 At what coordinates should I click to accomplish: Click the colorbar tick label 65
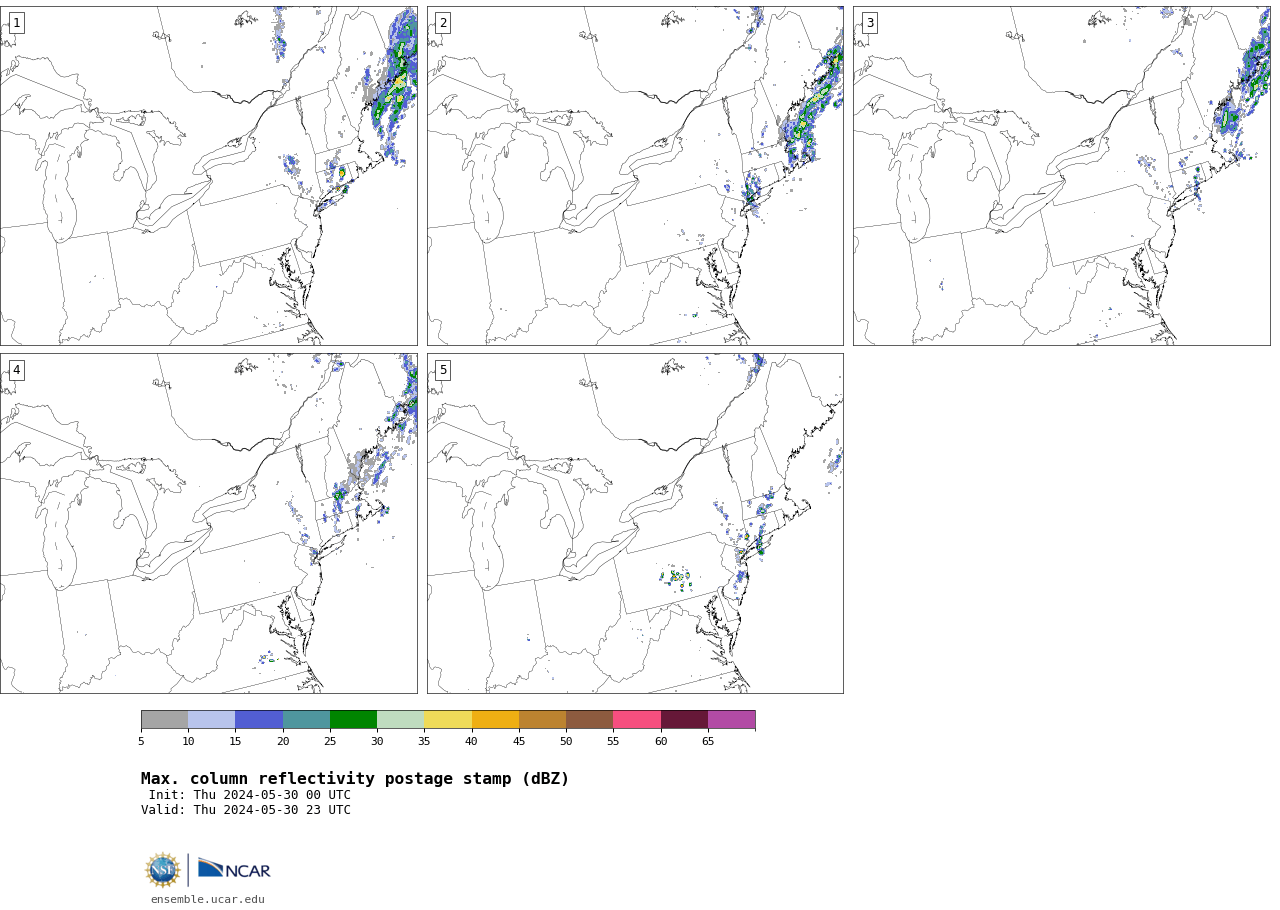[x=708, y=741]
